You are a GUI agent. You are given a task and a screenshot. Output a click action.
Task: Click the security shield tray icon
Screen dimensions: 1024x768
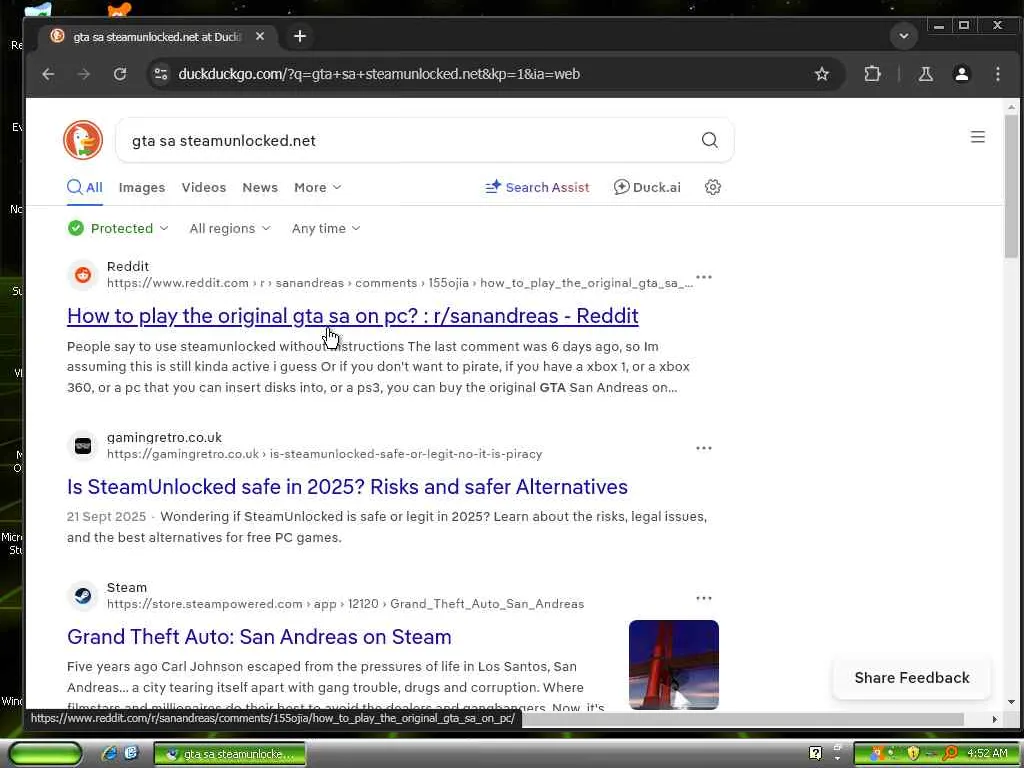912,754
